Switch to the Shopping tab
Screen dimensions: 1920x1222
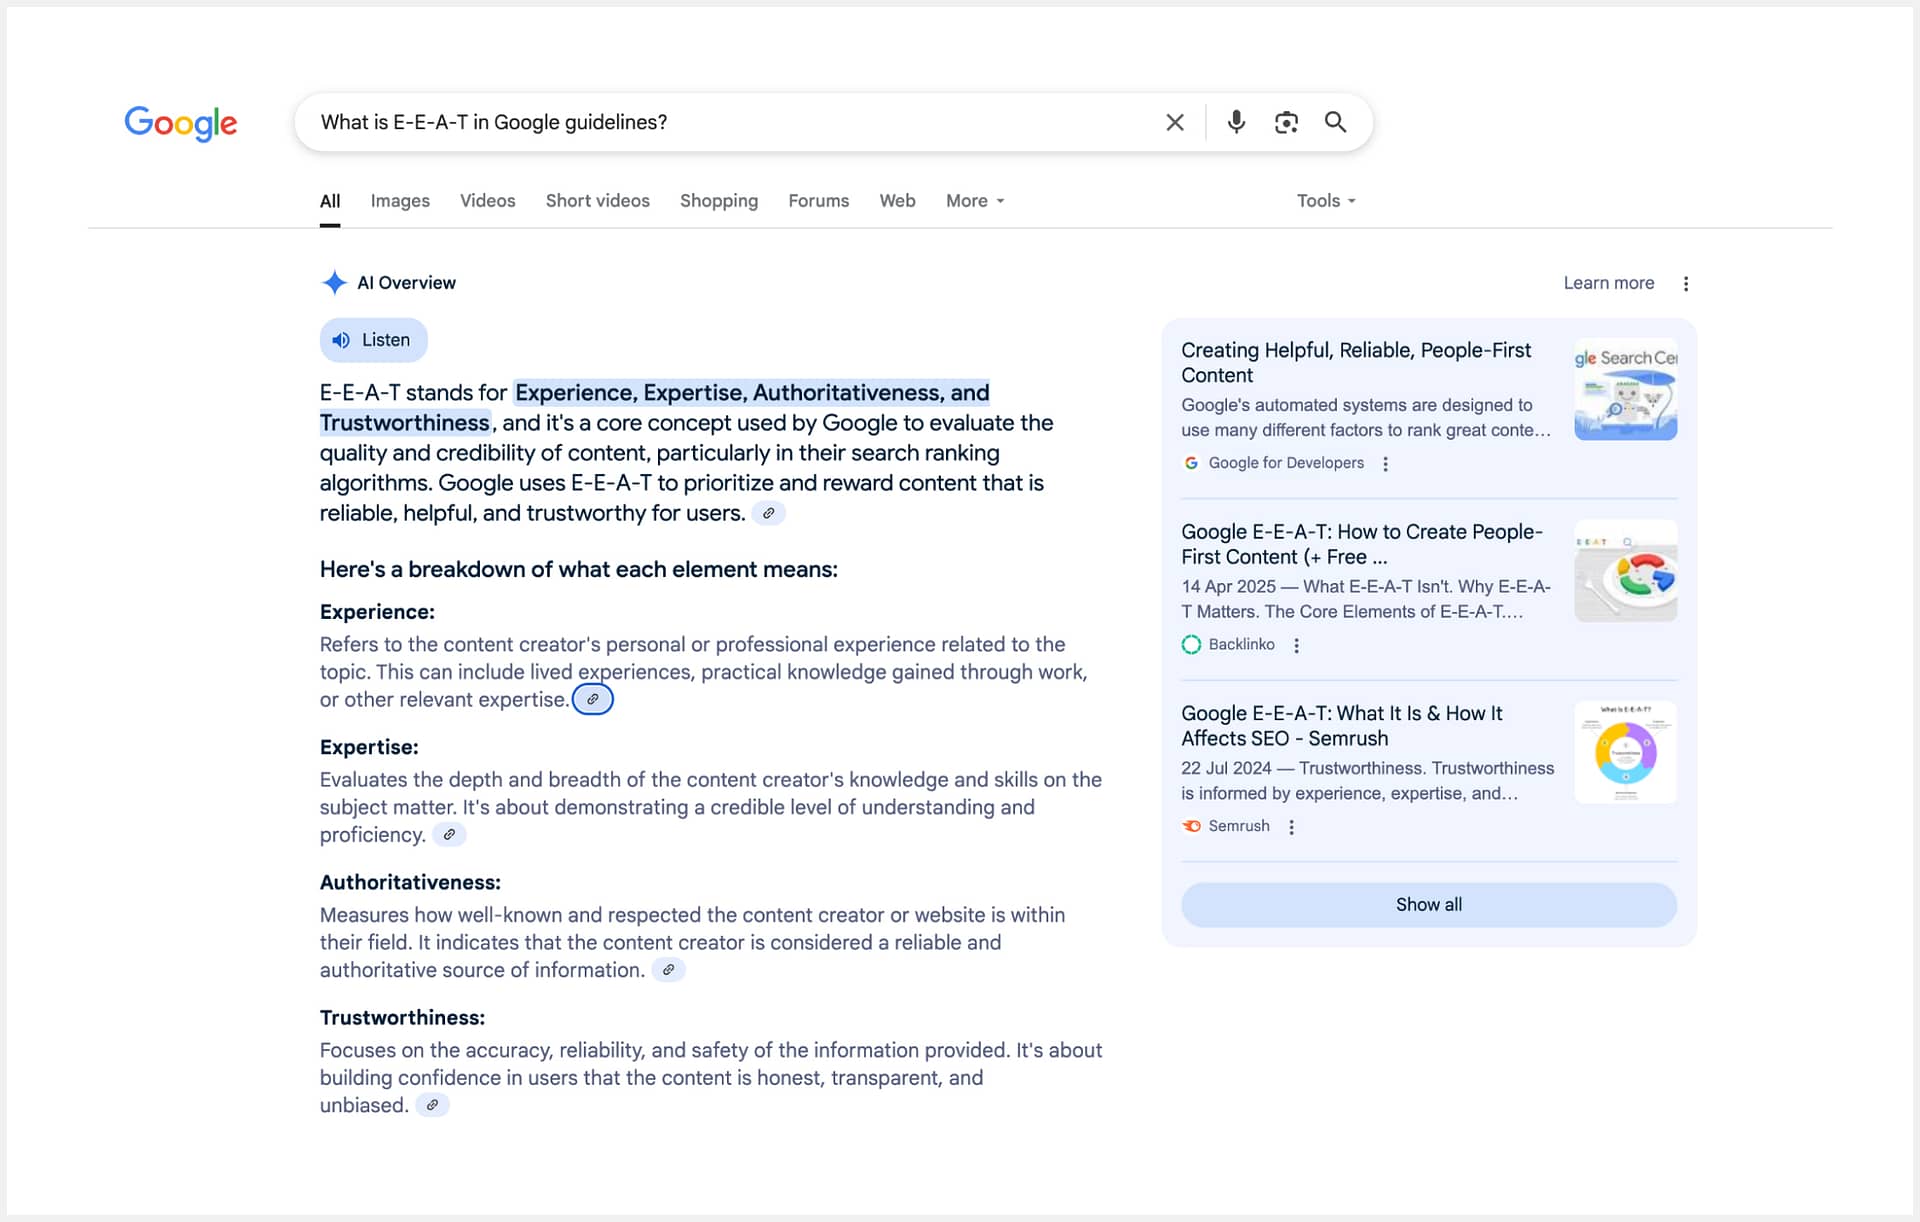719,201
